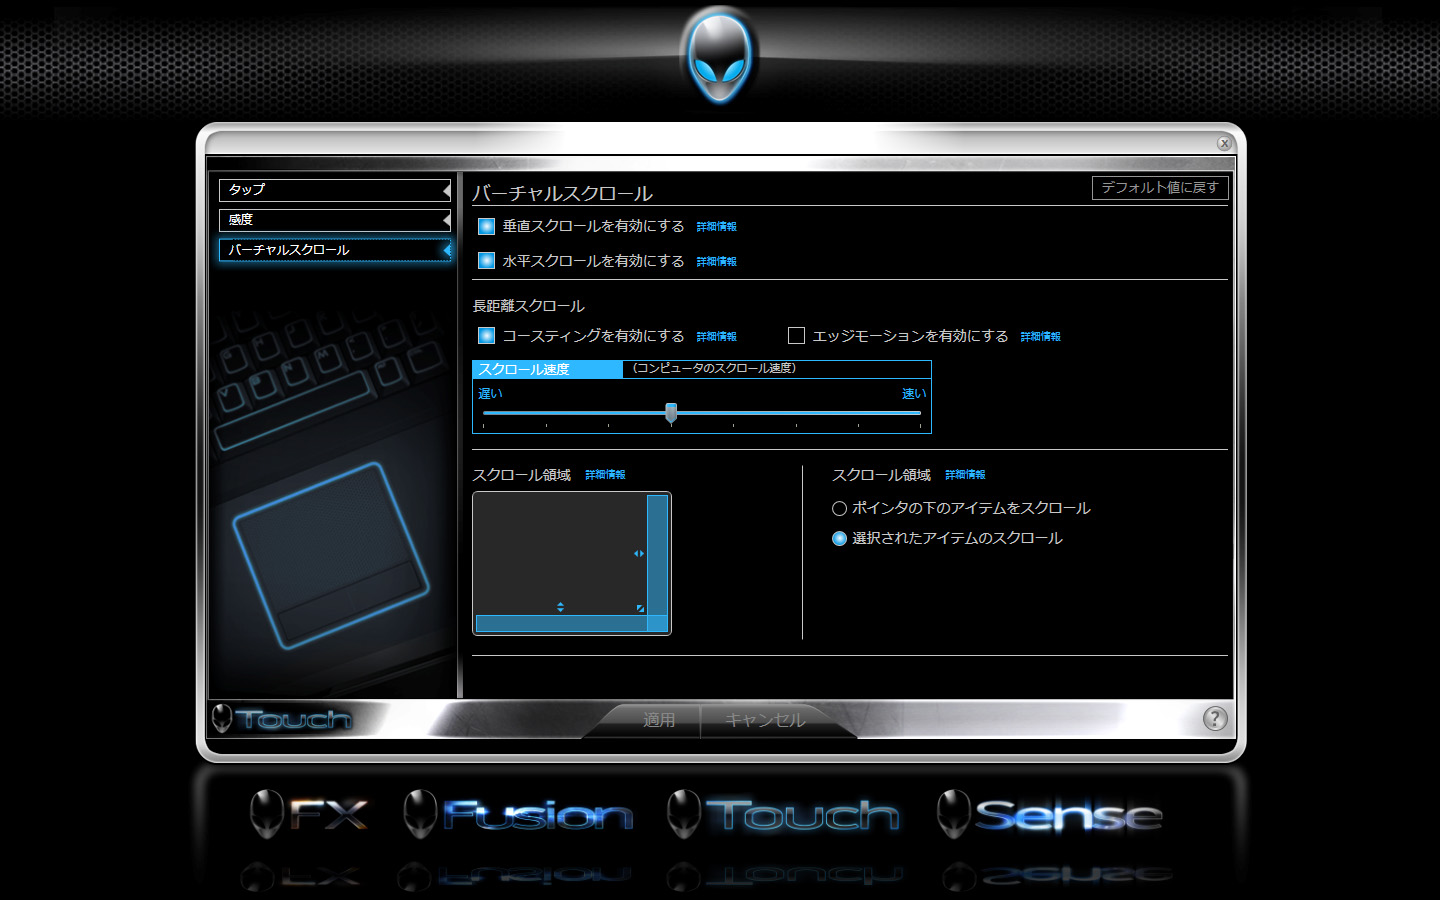Open 詳細情報 link for coasting

[716, 337]
